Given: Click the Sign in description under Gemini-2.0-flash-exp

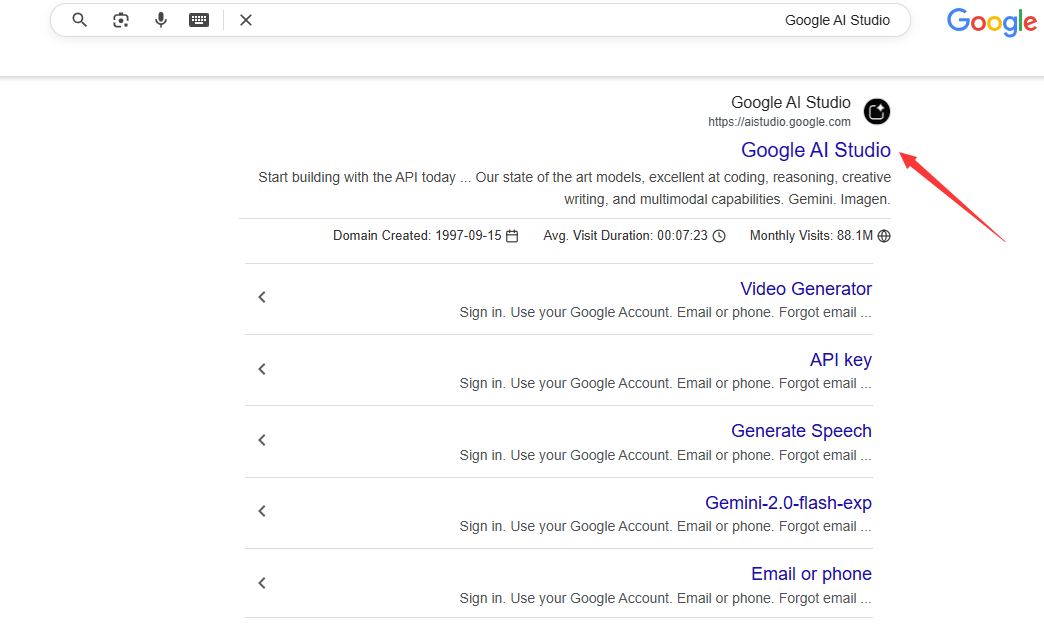Looking at the screenshot, I should [665, 526].
